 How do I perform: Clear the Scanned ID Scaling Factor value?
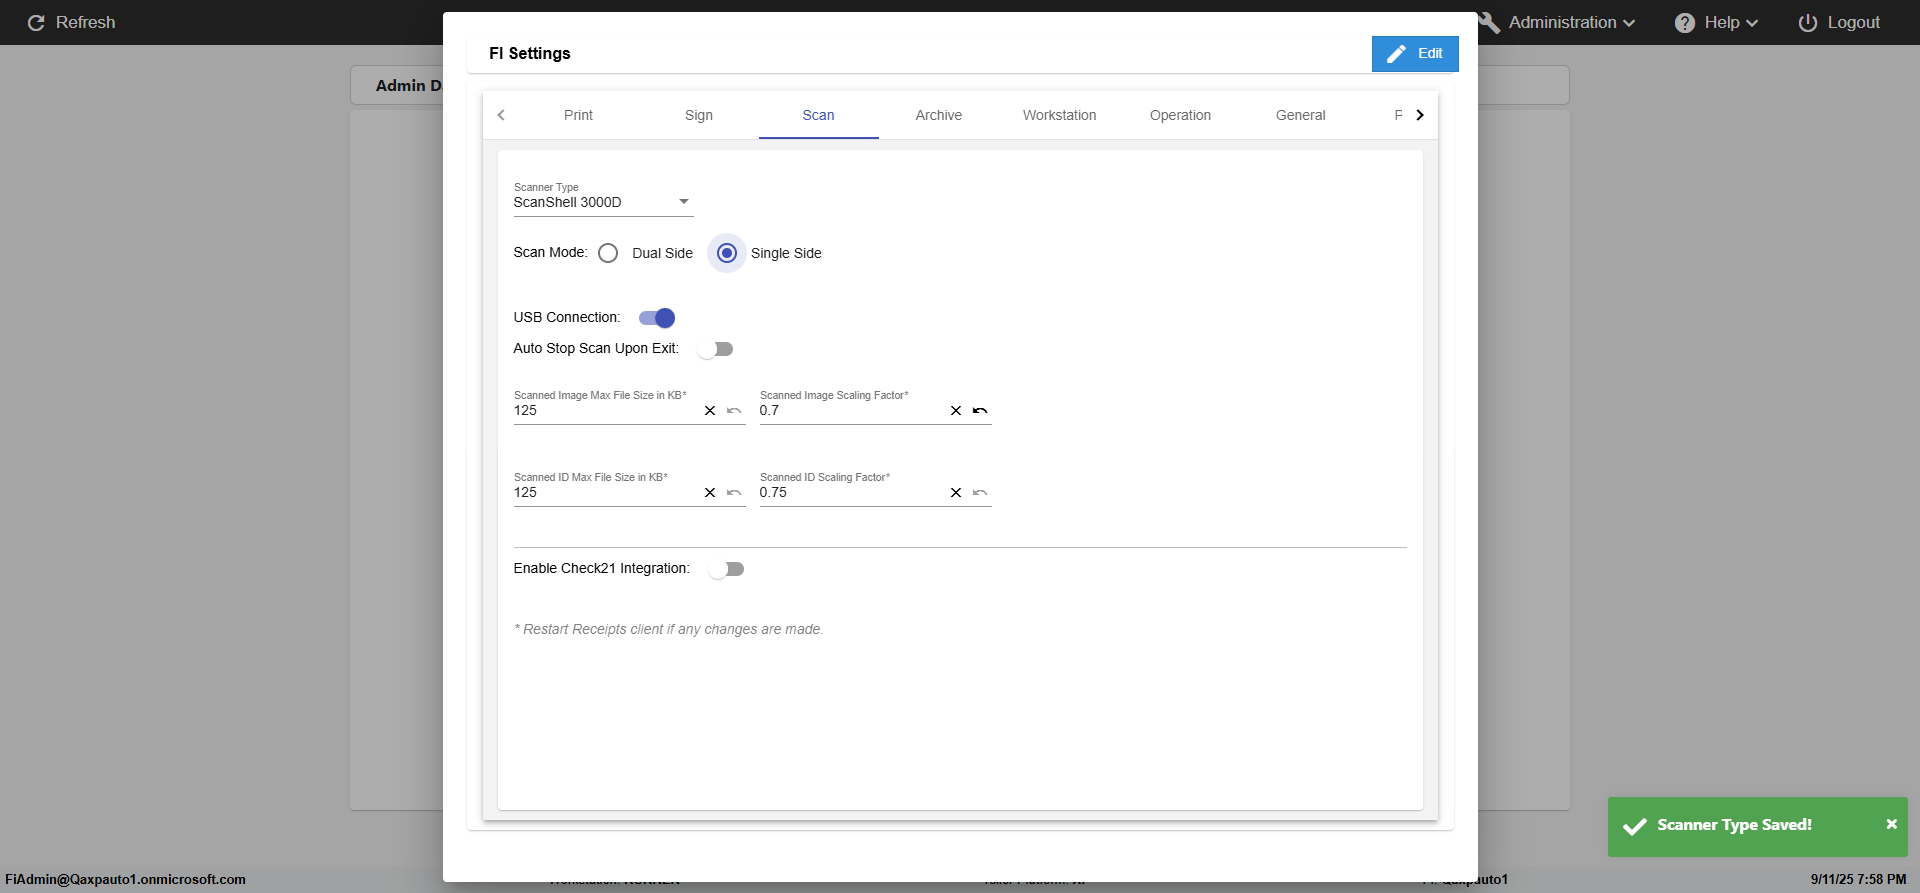point(956,493)
